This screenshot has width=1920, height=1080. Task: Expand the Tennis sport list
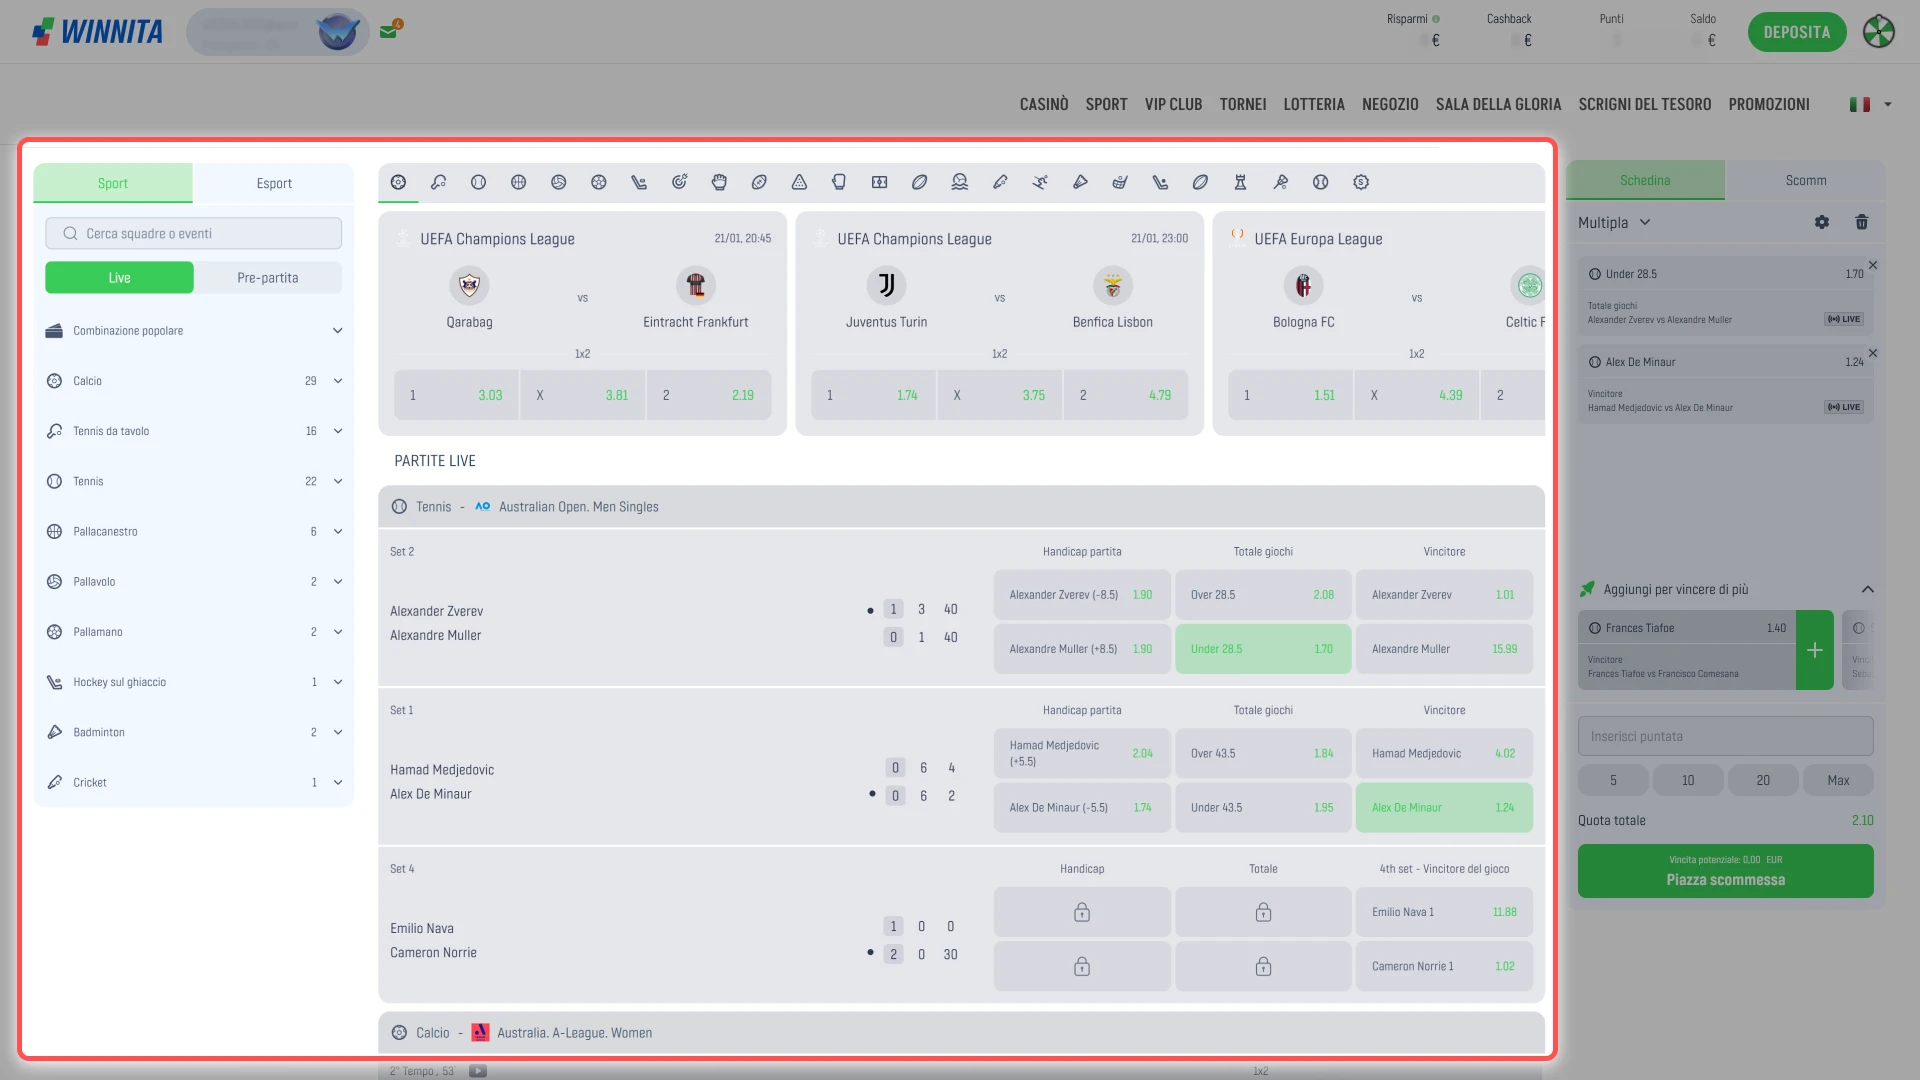[x=194, y=481]
